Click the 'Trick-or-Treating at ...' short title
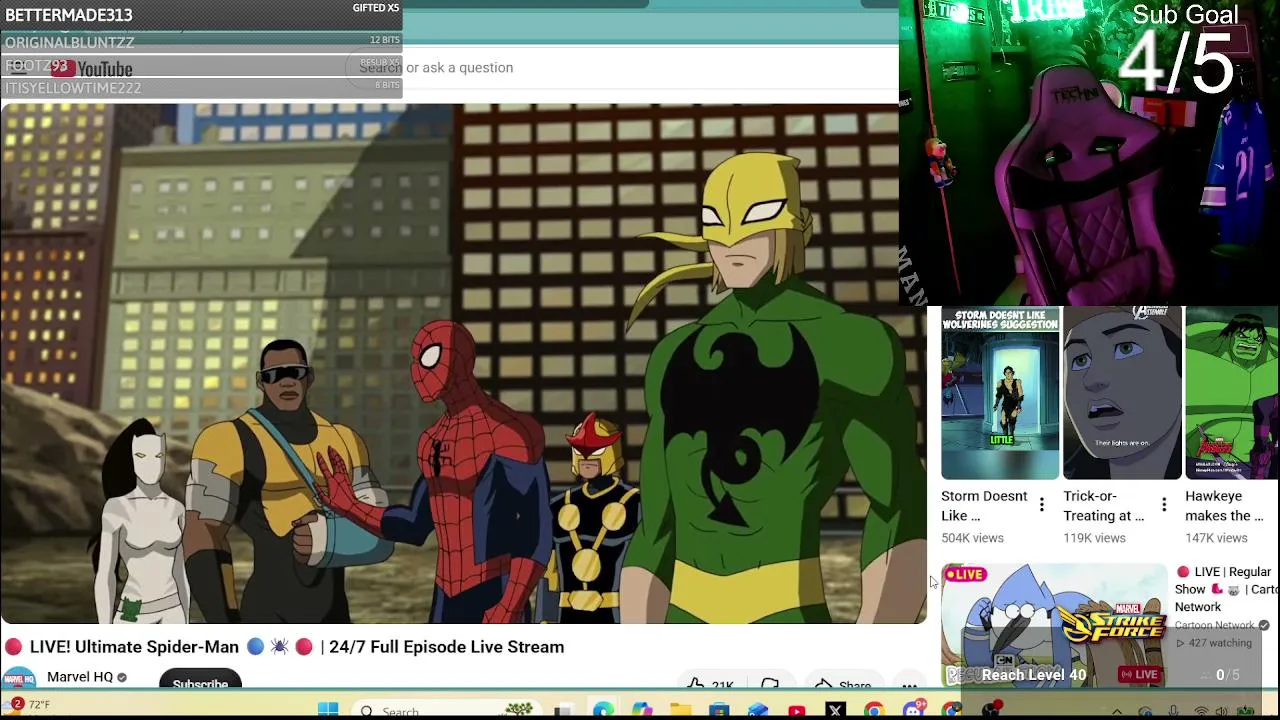The image size is (1280, 720). 1103,506
